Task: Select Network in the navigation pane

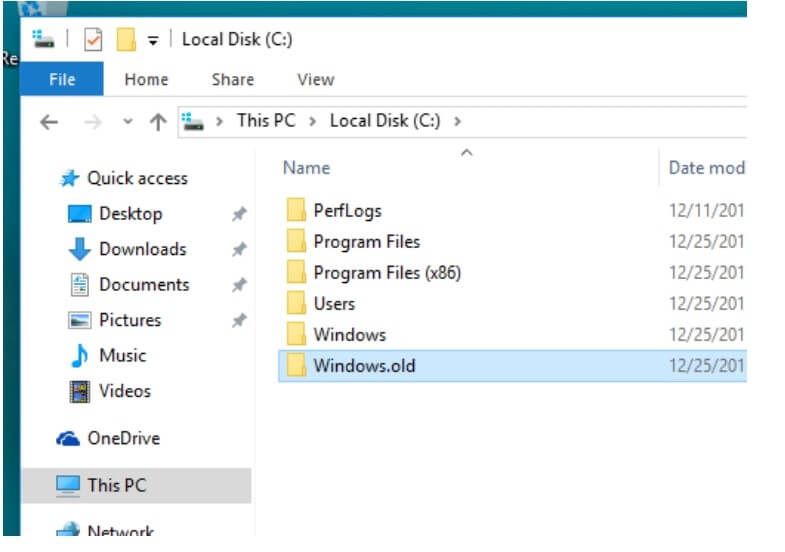Action: click(x=120, y=530)
